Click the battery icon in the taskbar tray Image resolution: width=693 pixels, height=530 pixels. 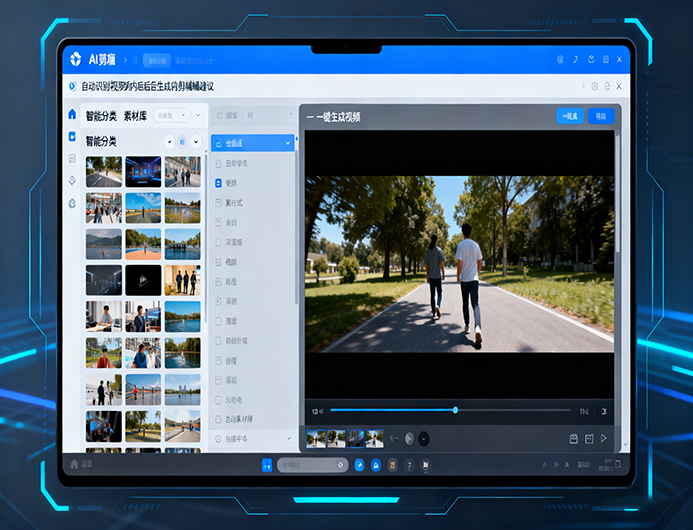(618, 464)
